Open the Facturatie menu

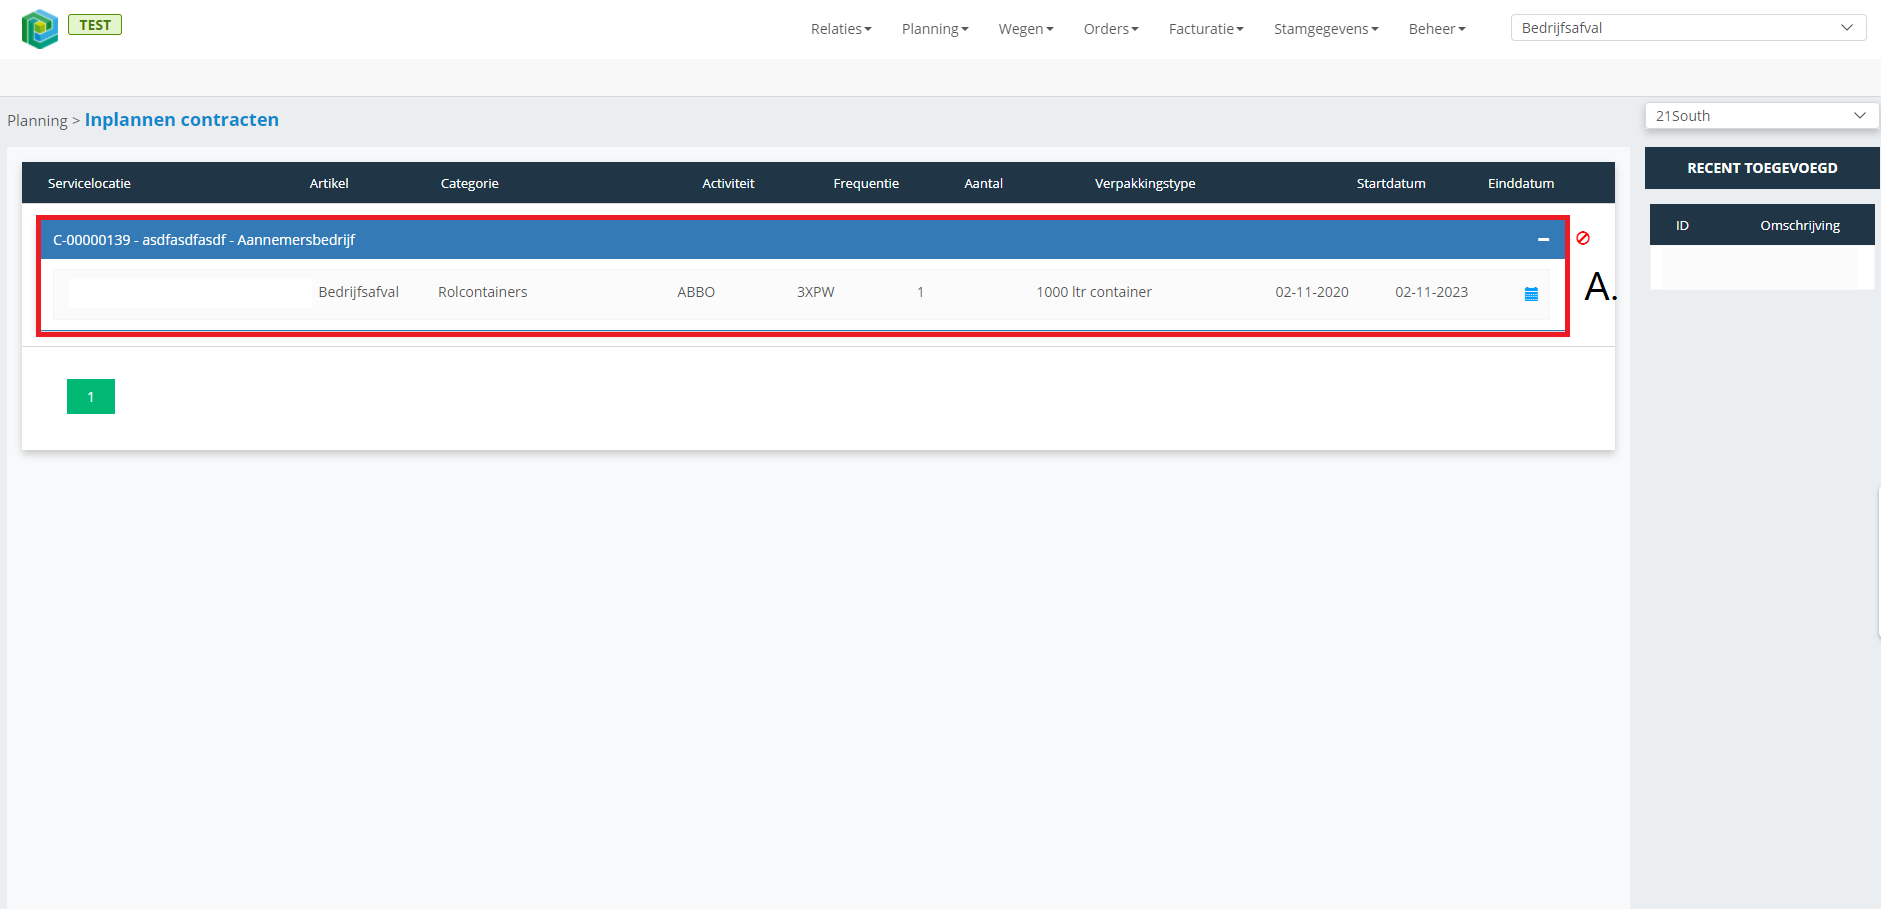[1206, 29]
